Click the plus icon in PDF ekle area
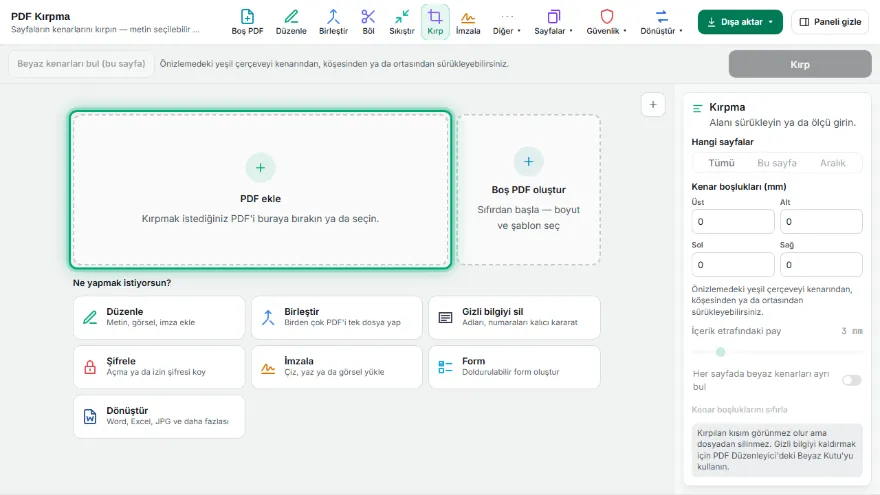Screen dimensions: 880x495 [x=260, y=167]
